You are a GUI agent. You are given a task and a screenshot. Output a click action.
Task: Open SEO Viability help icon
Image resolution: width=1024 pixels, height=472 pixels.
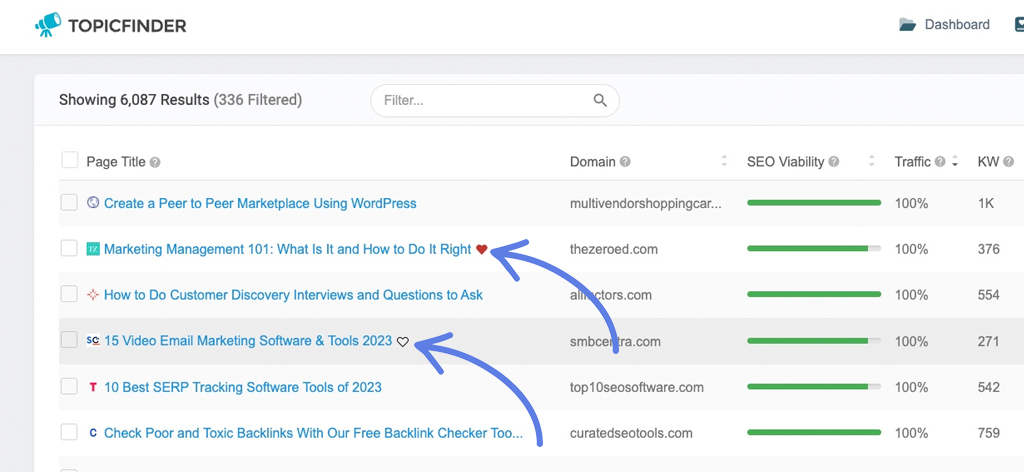[834, 162]
